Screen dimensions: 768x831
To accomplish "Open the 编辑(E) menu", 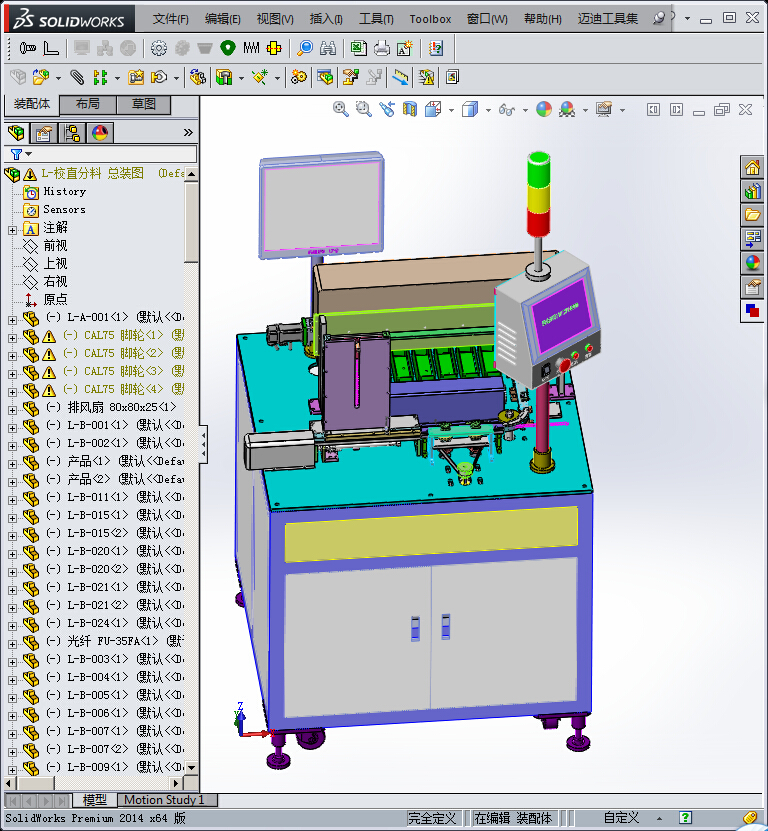I will point(223,19).
